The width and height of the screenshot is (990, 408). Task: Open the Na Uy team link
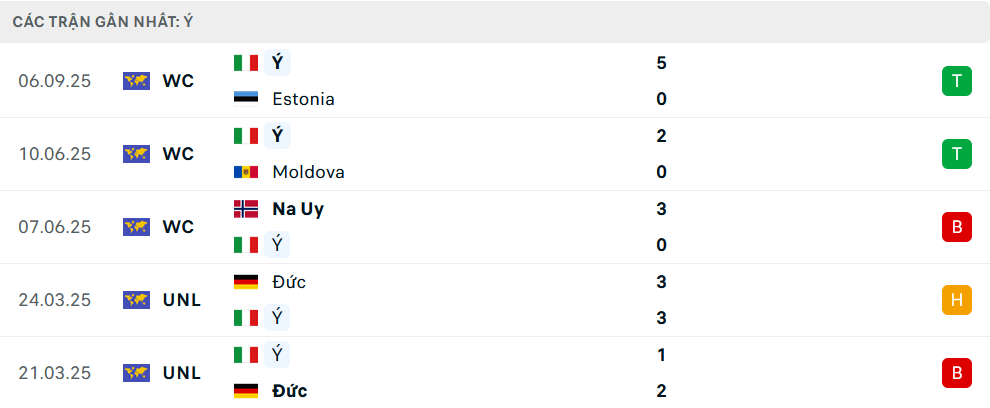click(x=298, y=209)
